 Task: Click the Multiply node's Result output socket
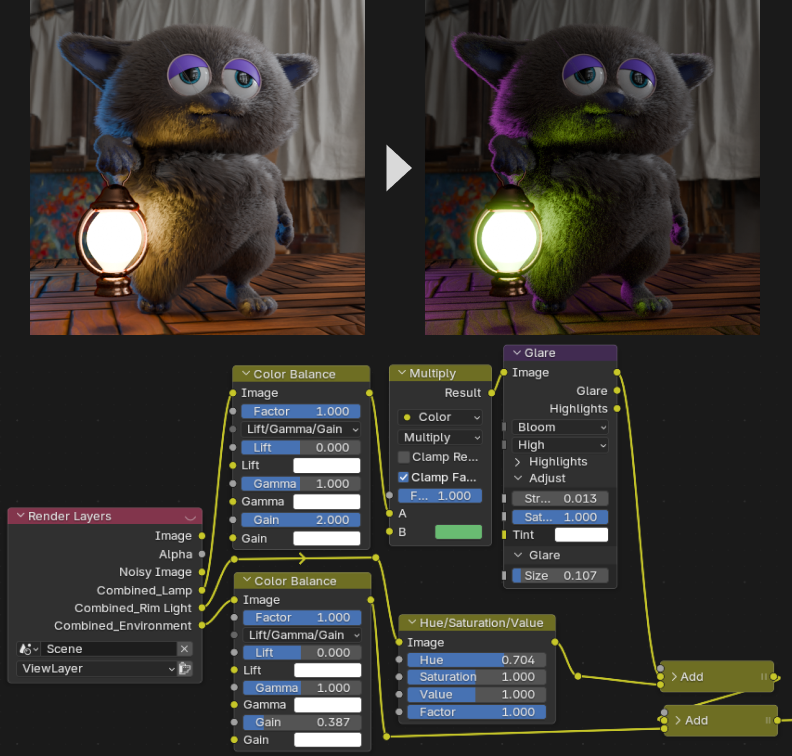click(492, 393)
